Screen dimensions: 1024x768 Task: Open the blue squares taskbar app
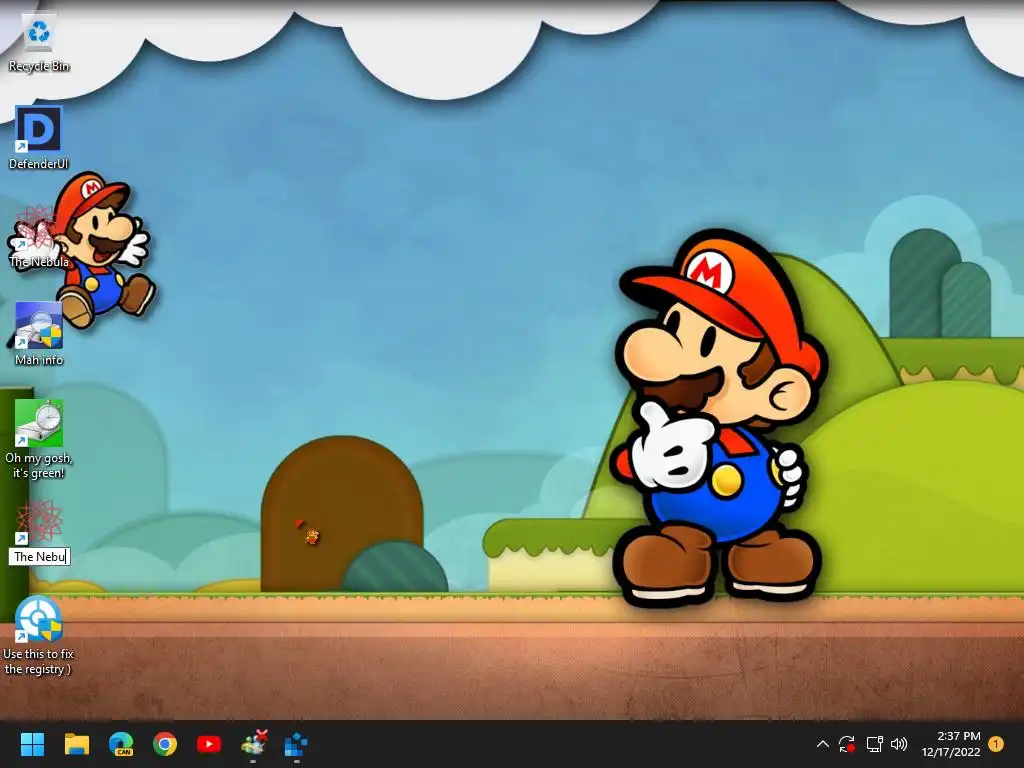[x=296, y=744]
